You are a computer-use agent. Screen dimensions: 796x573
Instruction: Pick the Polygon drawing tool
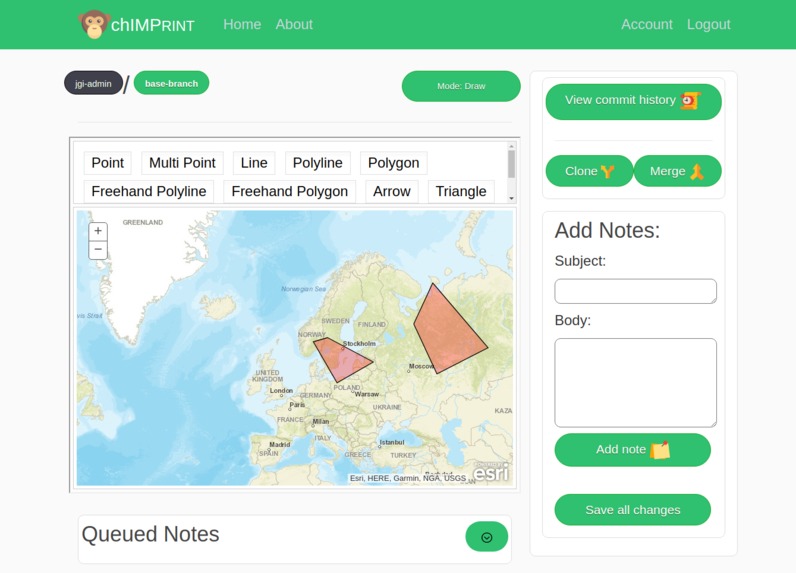click(x=393, y=163)
